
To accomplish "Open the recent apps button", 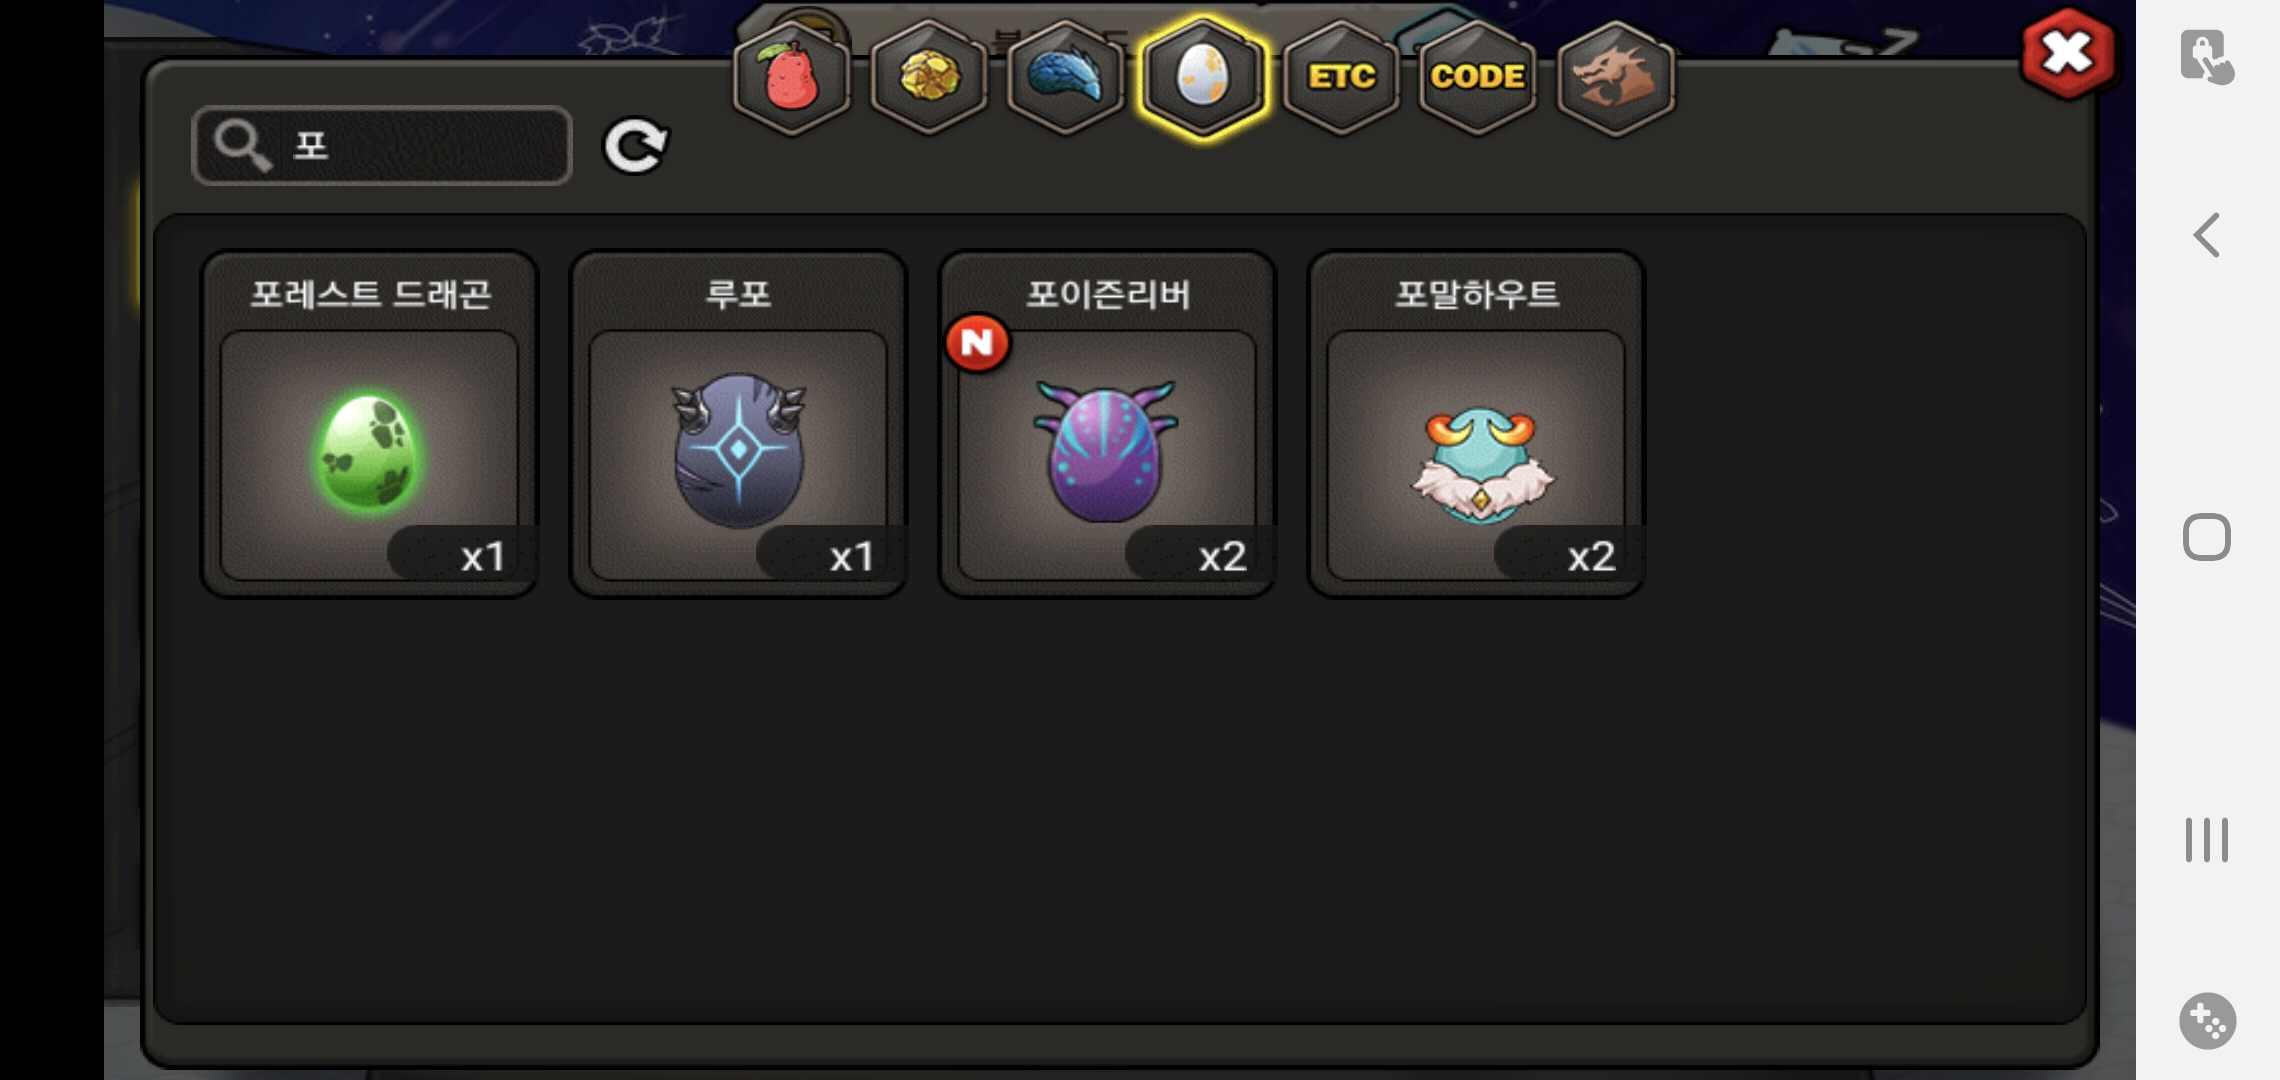I will 2207,839.
